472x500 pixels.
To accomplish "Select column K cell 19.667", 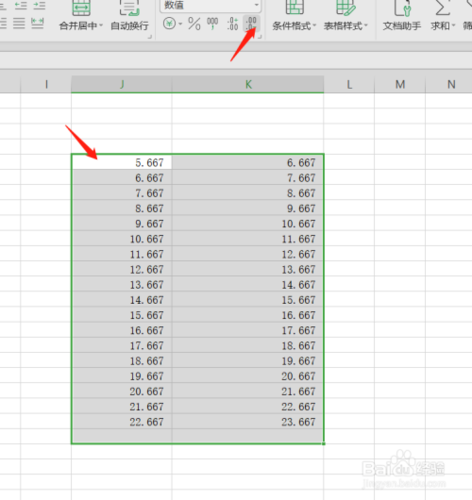I will tap(248, 361).
